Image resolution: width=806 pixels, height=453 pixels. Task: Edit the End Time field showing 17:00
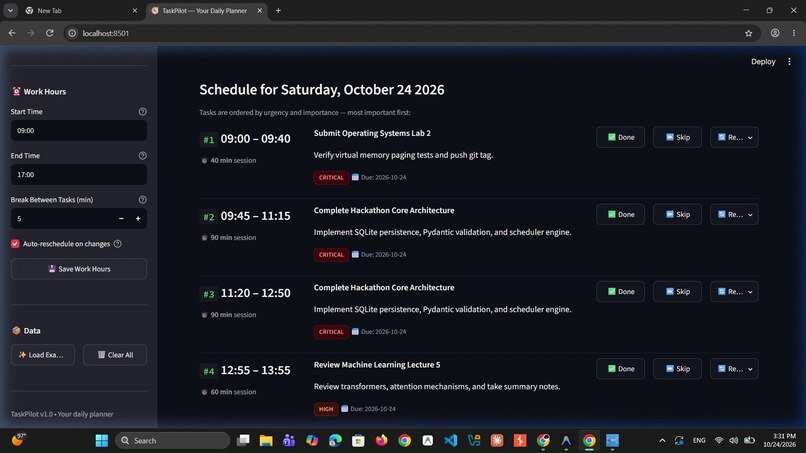click(x=79, y=175)
